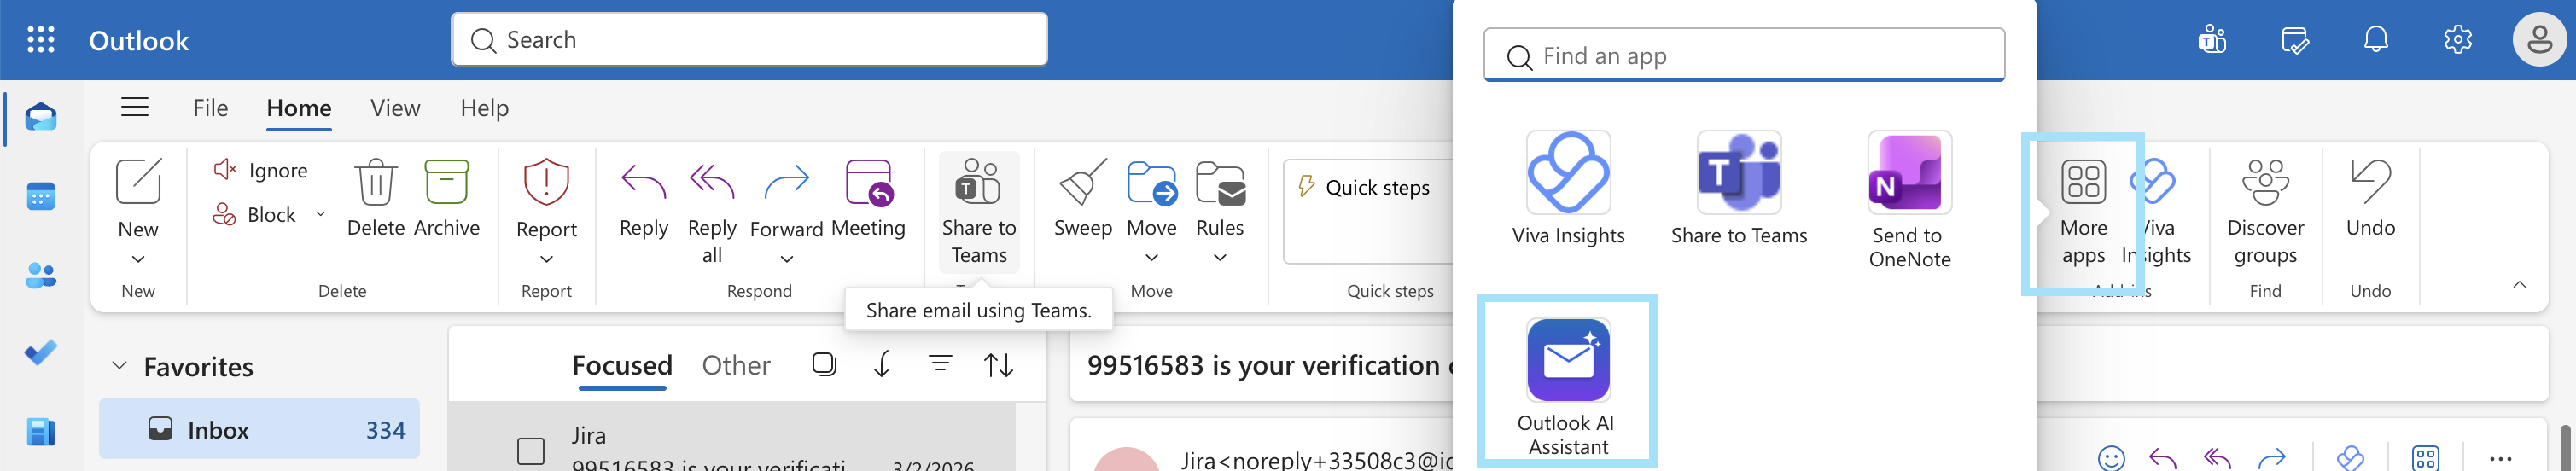Click the Find an app field
Screen dimensions: 2576x471
click(x=1744, y=56)
